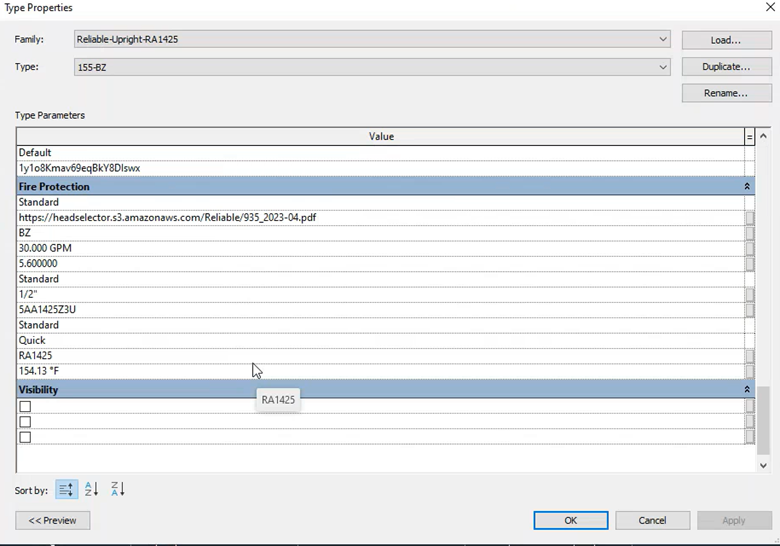Tick the first Visibility checkbox
This screenshot has width=780, height=546.
point(25,407)
